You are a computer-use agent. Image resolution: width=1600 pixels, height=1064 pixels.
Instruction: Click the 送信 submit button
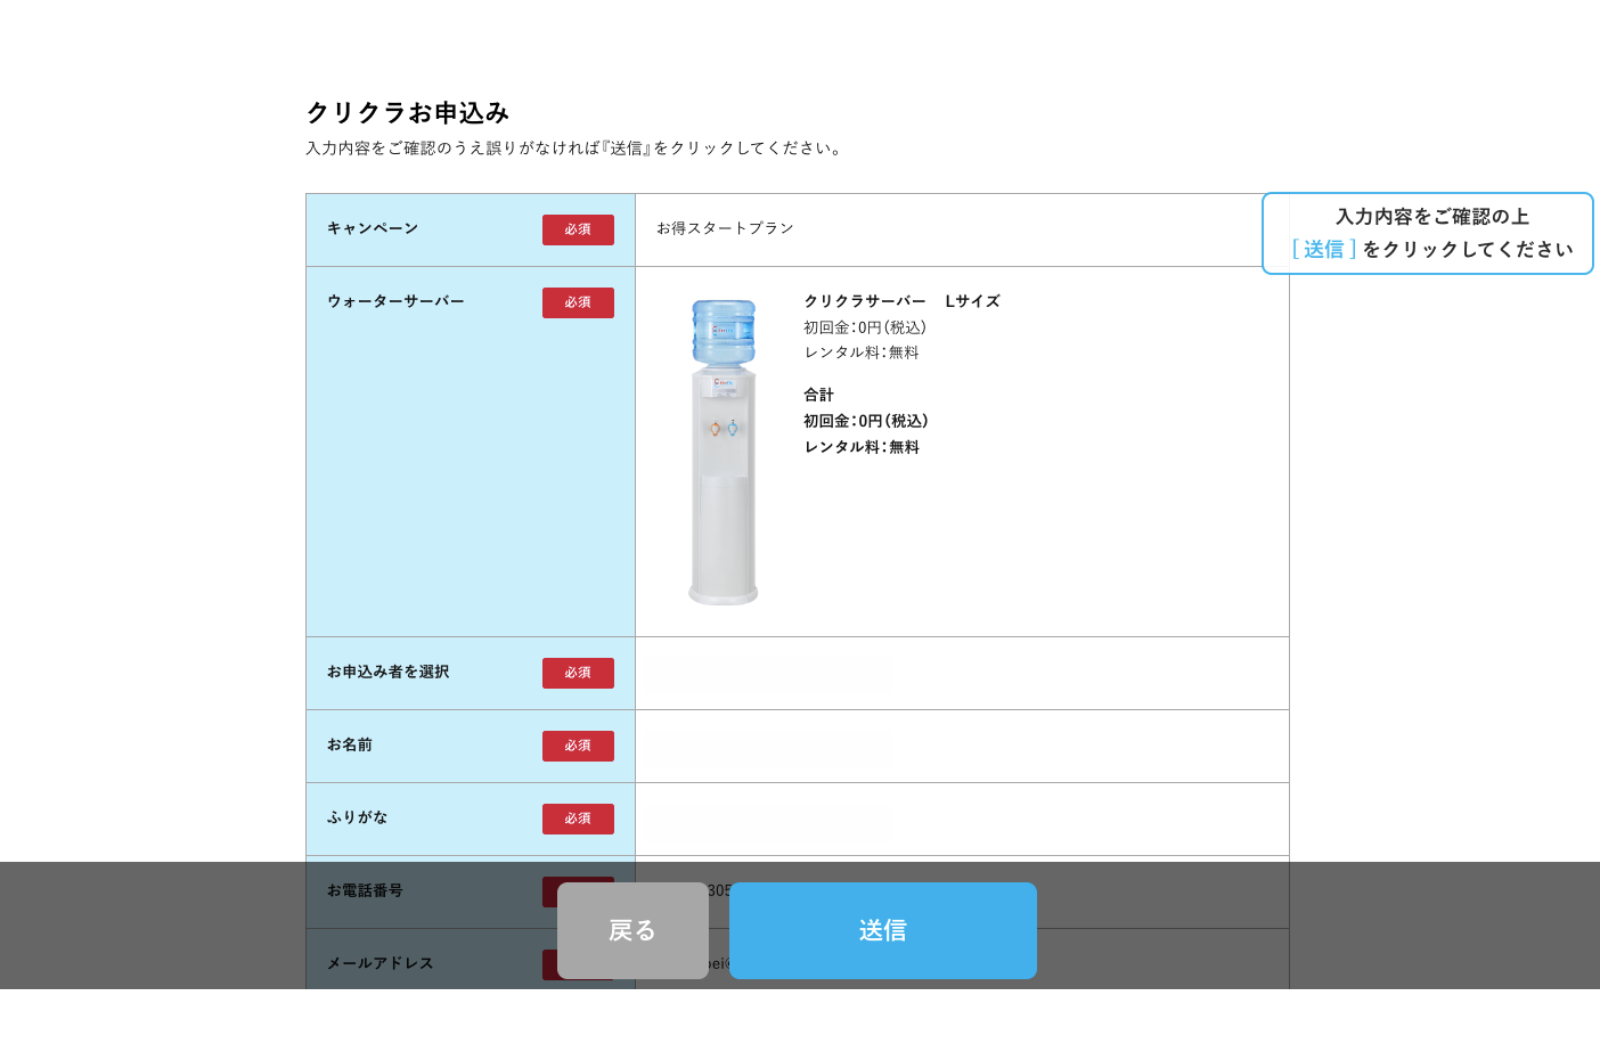pos(882,930)
